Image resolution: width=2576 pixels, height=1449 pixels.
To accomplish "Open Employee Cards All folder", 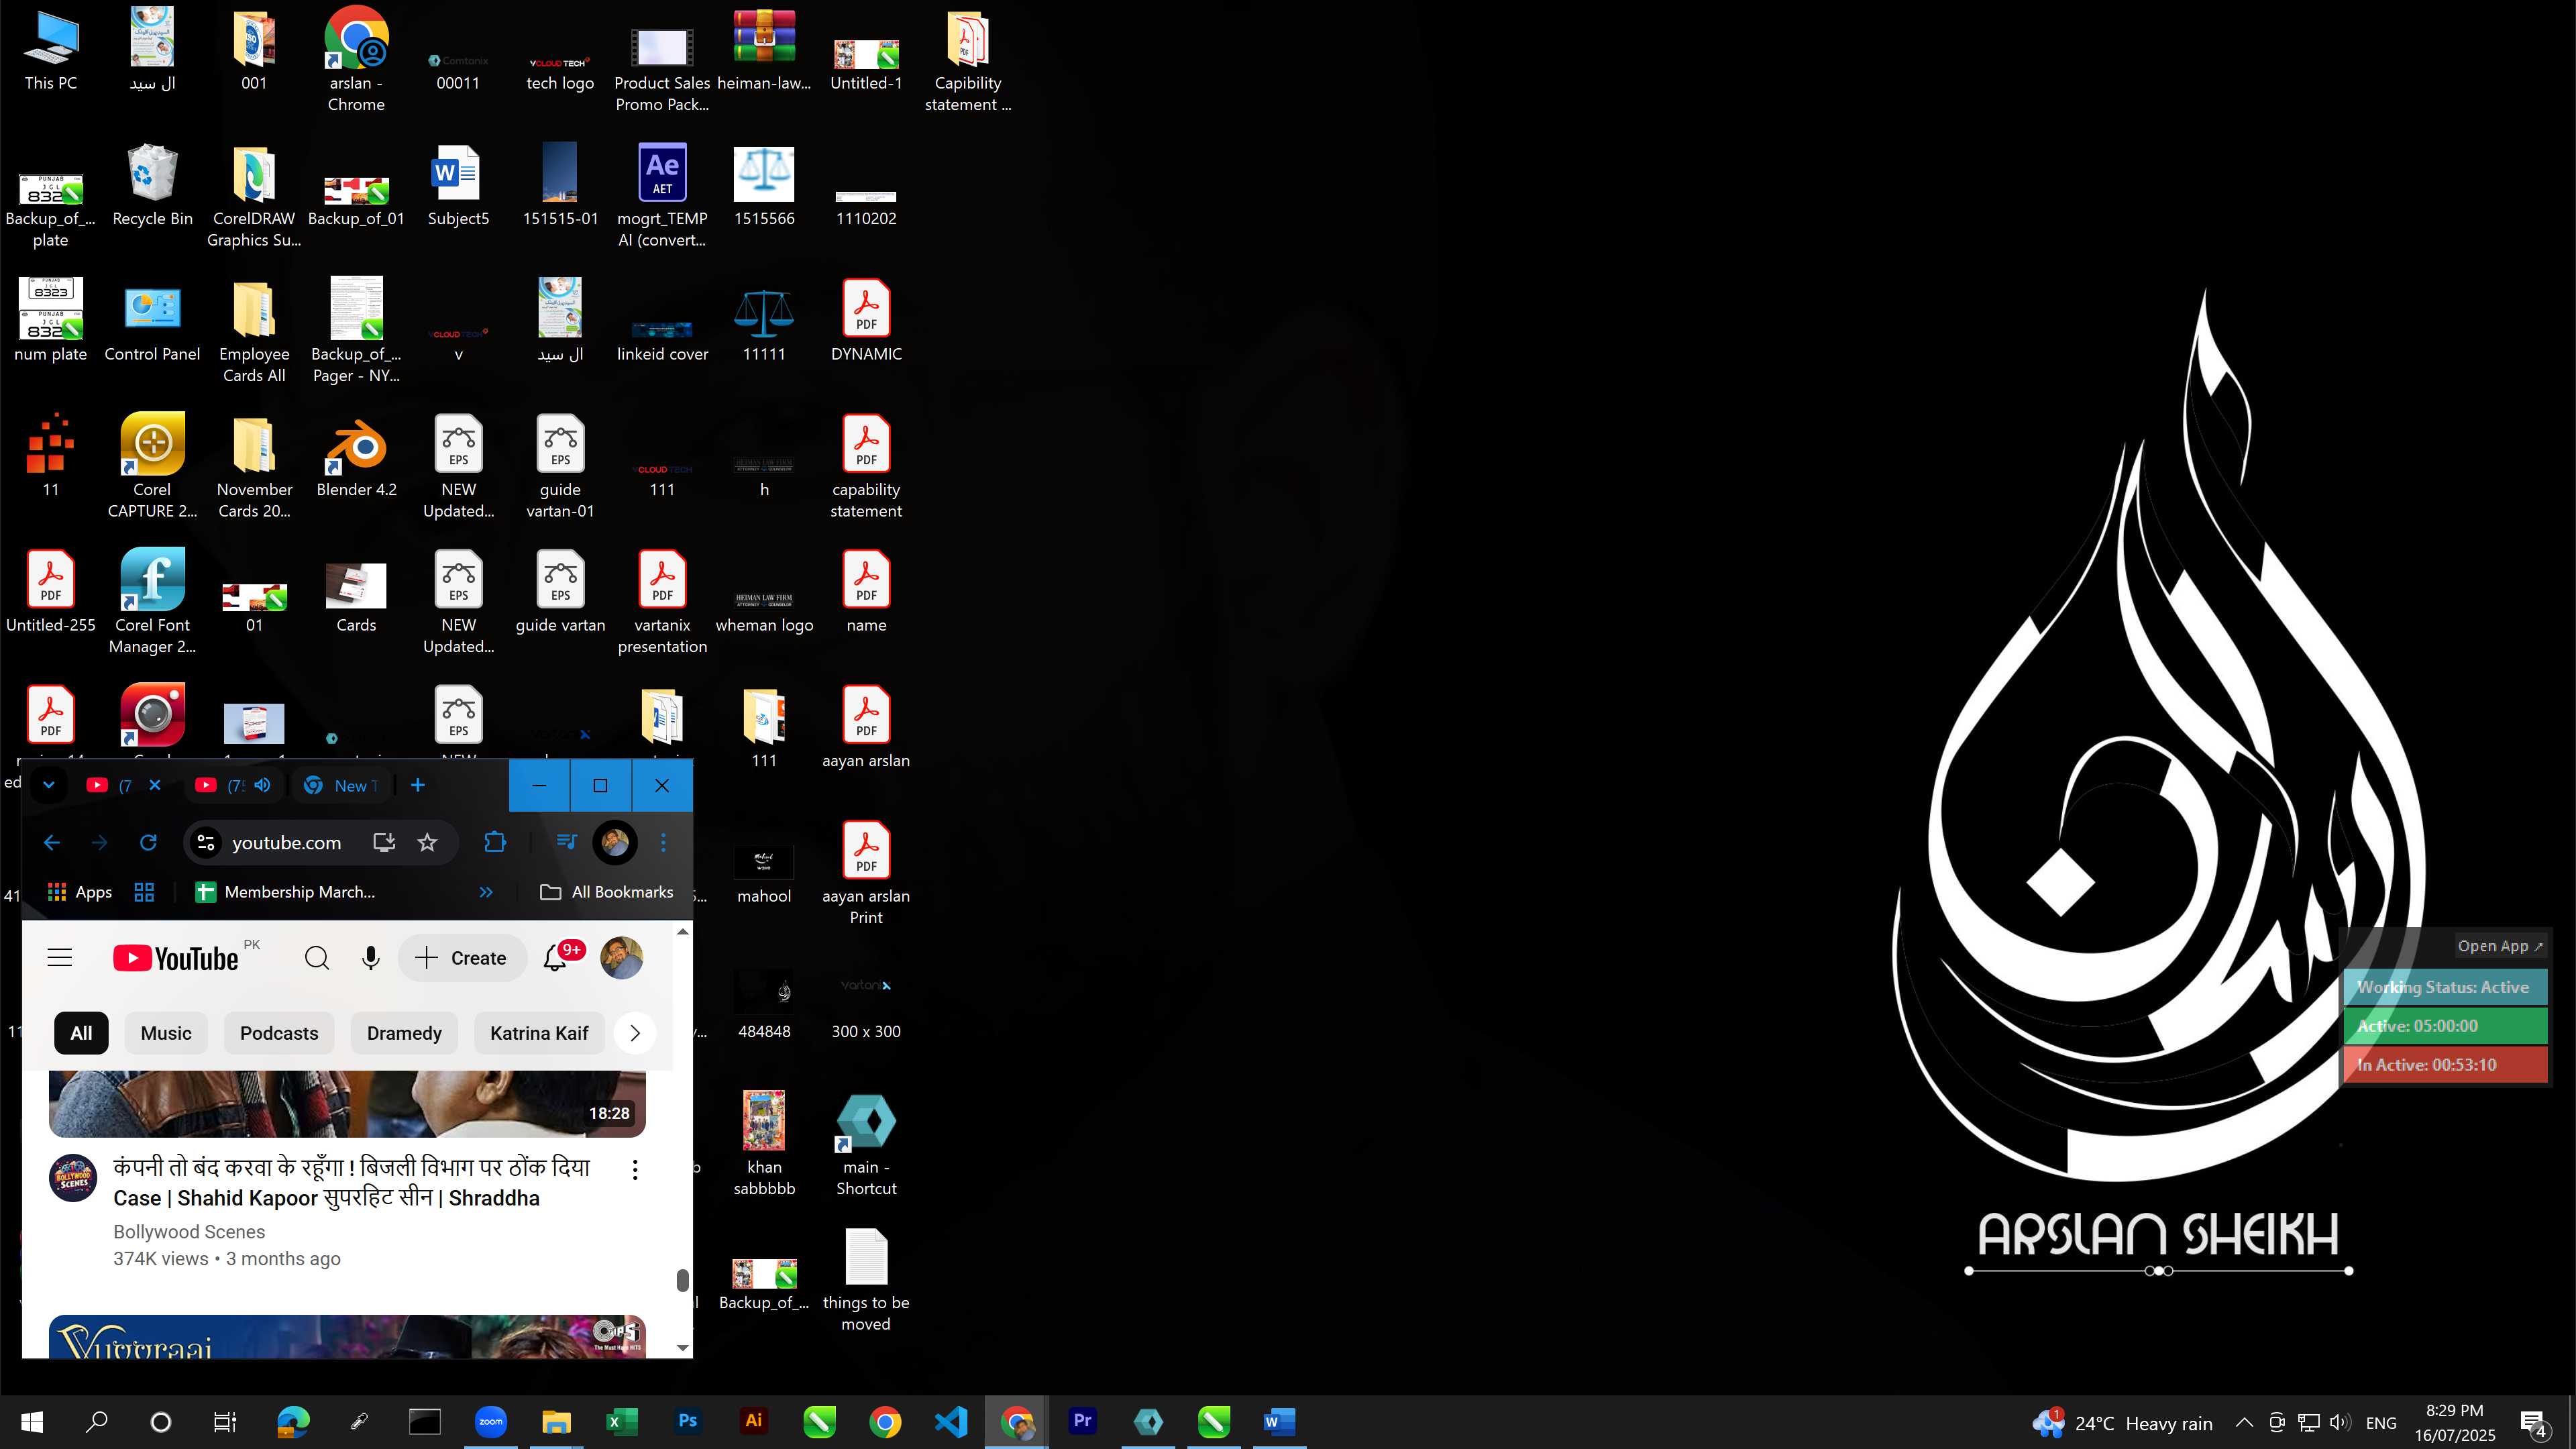I will [254, 332].
